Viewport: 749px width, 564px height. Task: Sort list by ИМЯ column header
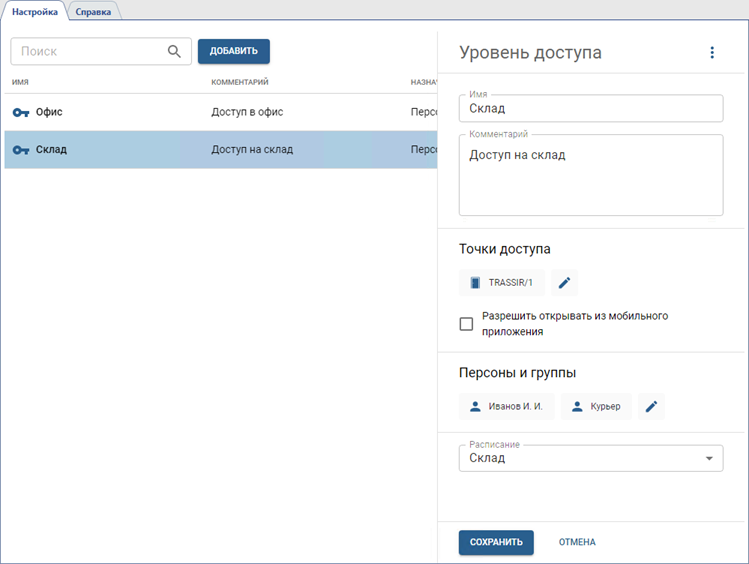(20, 82)
